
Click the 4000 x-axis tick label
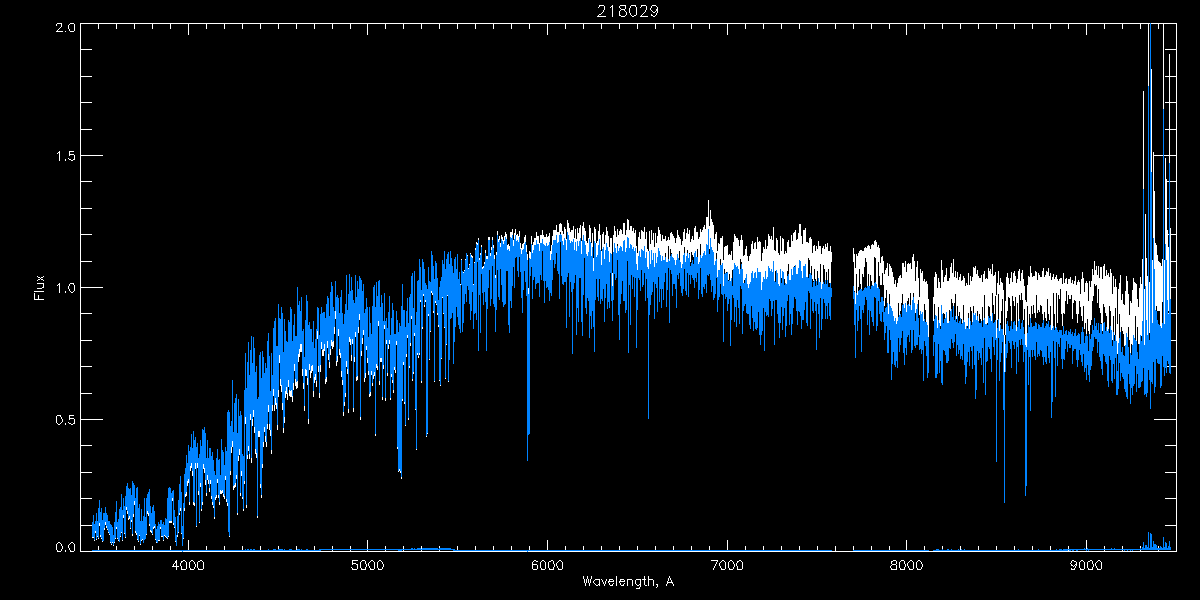coord(188,565)
